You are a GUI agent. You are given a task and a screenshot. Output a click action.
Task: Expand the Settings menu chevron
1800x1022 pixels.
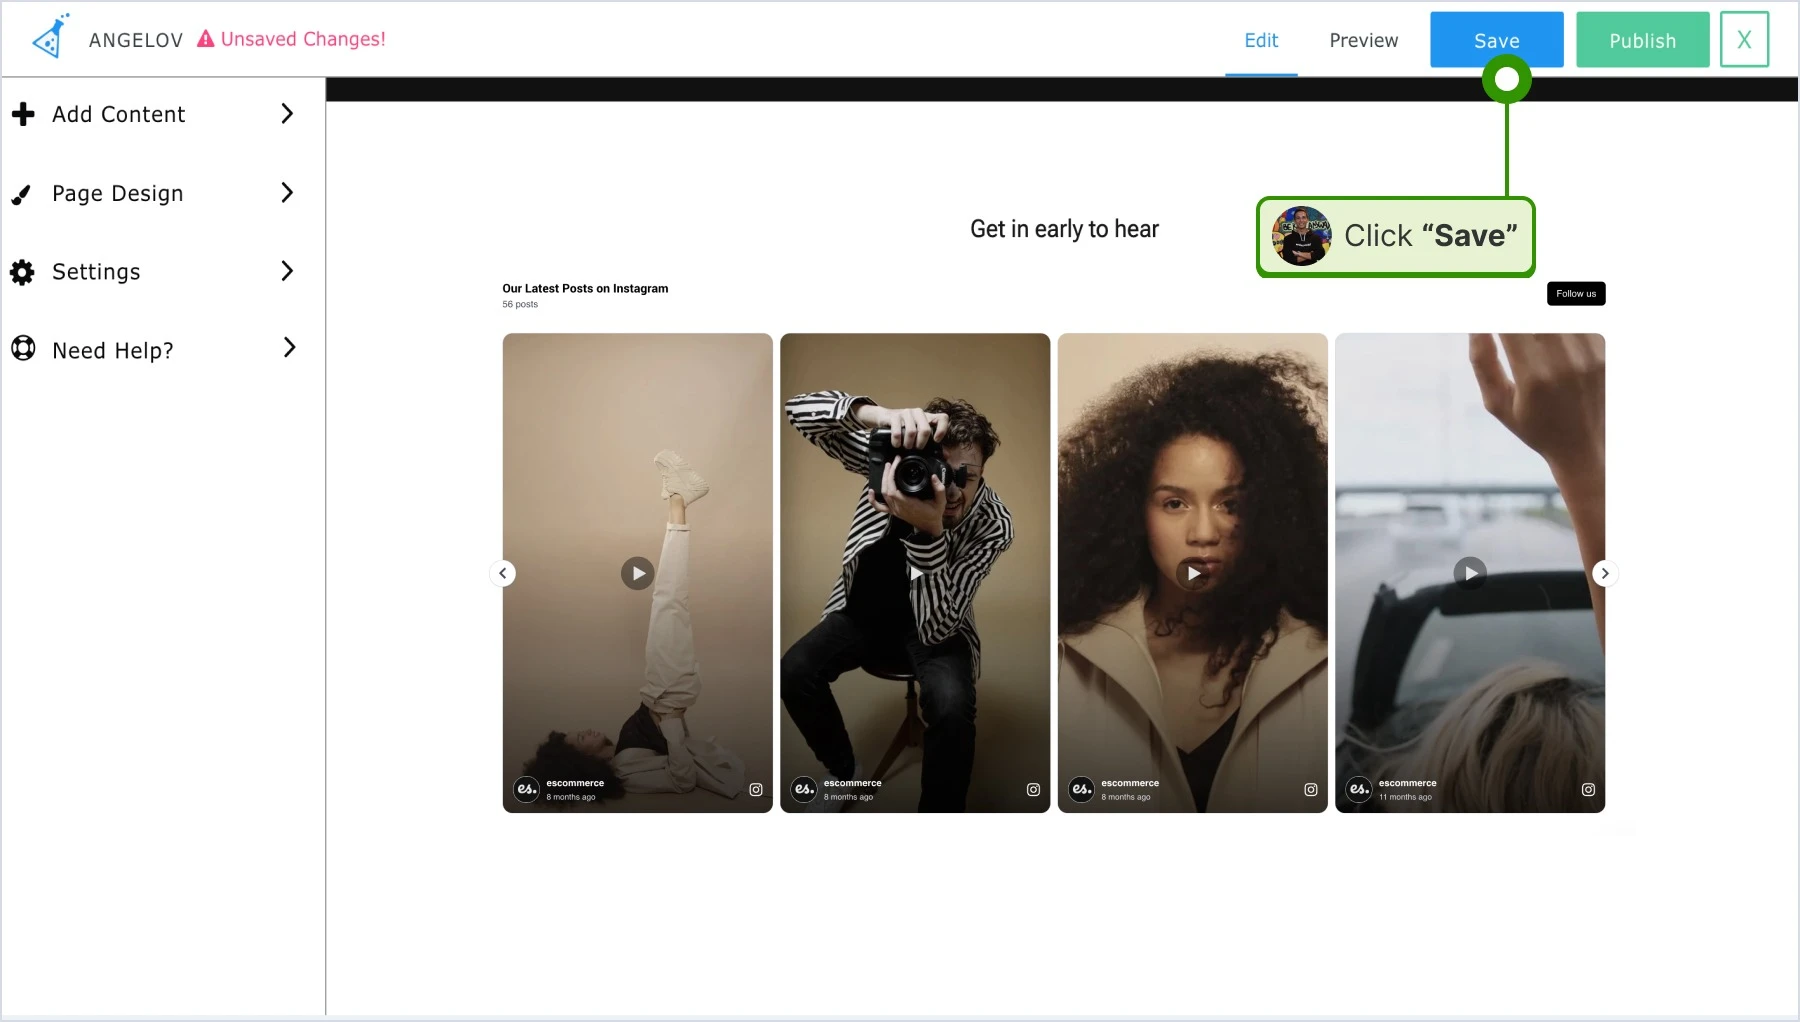[x=287, y=271]
